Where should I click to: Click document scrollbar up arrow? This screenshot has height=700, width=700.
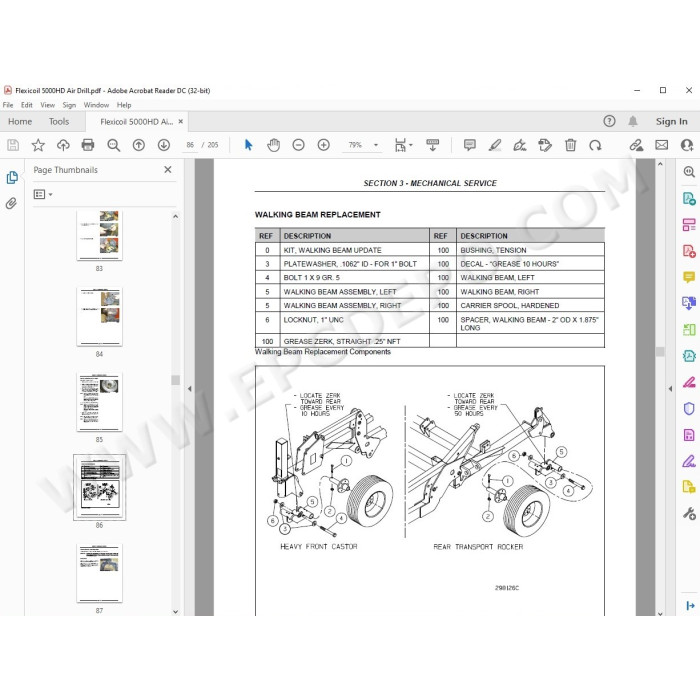(660, 164)
